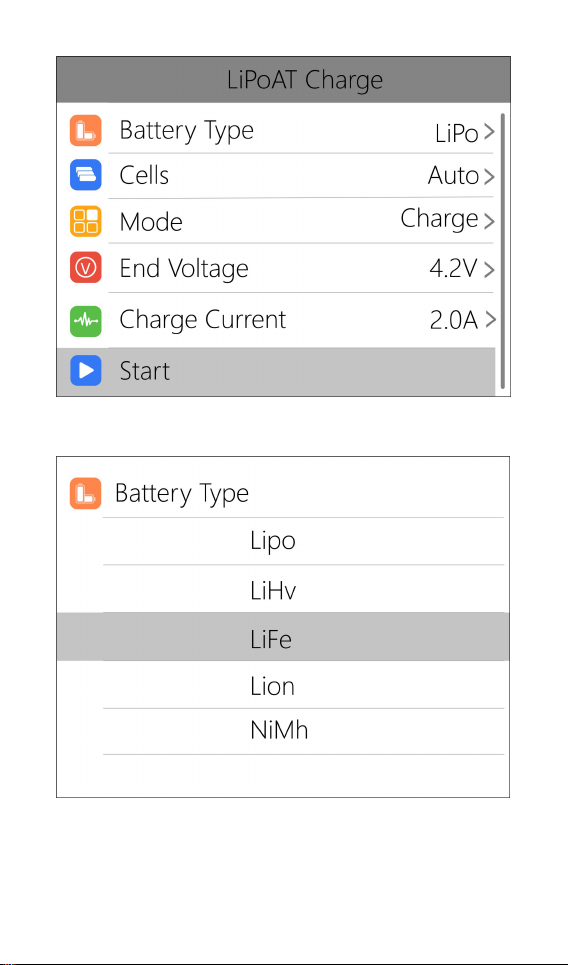The image size is (568, 965).
Task: Start charging via the Start row
Action: click(276, 372)
